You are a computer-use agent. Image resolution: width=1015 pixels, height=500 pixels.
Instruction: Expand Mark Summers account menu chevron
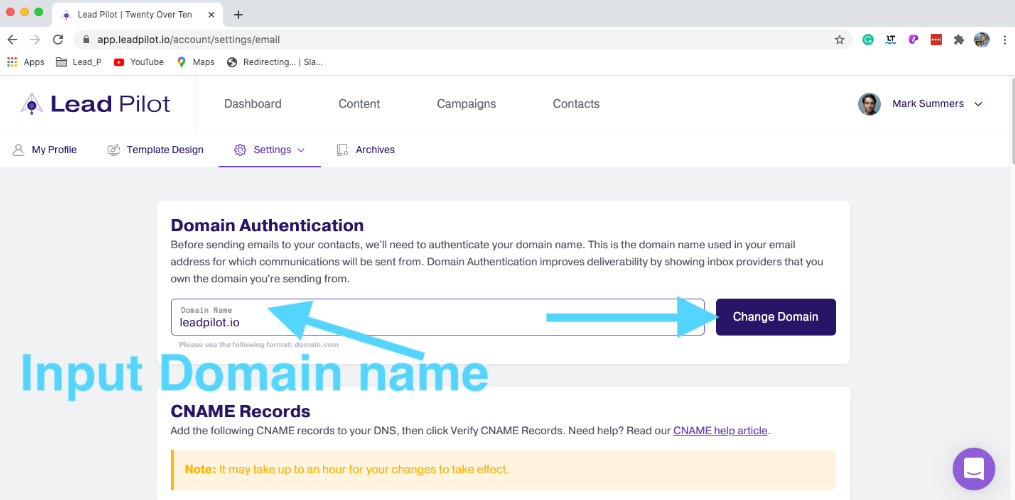pos(978,104)
